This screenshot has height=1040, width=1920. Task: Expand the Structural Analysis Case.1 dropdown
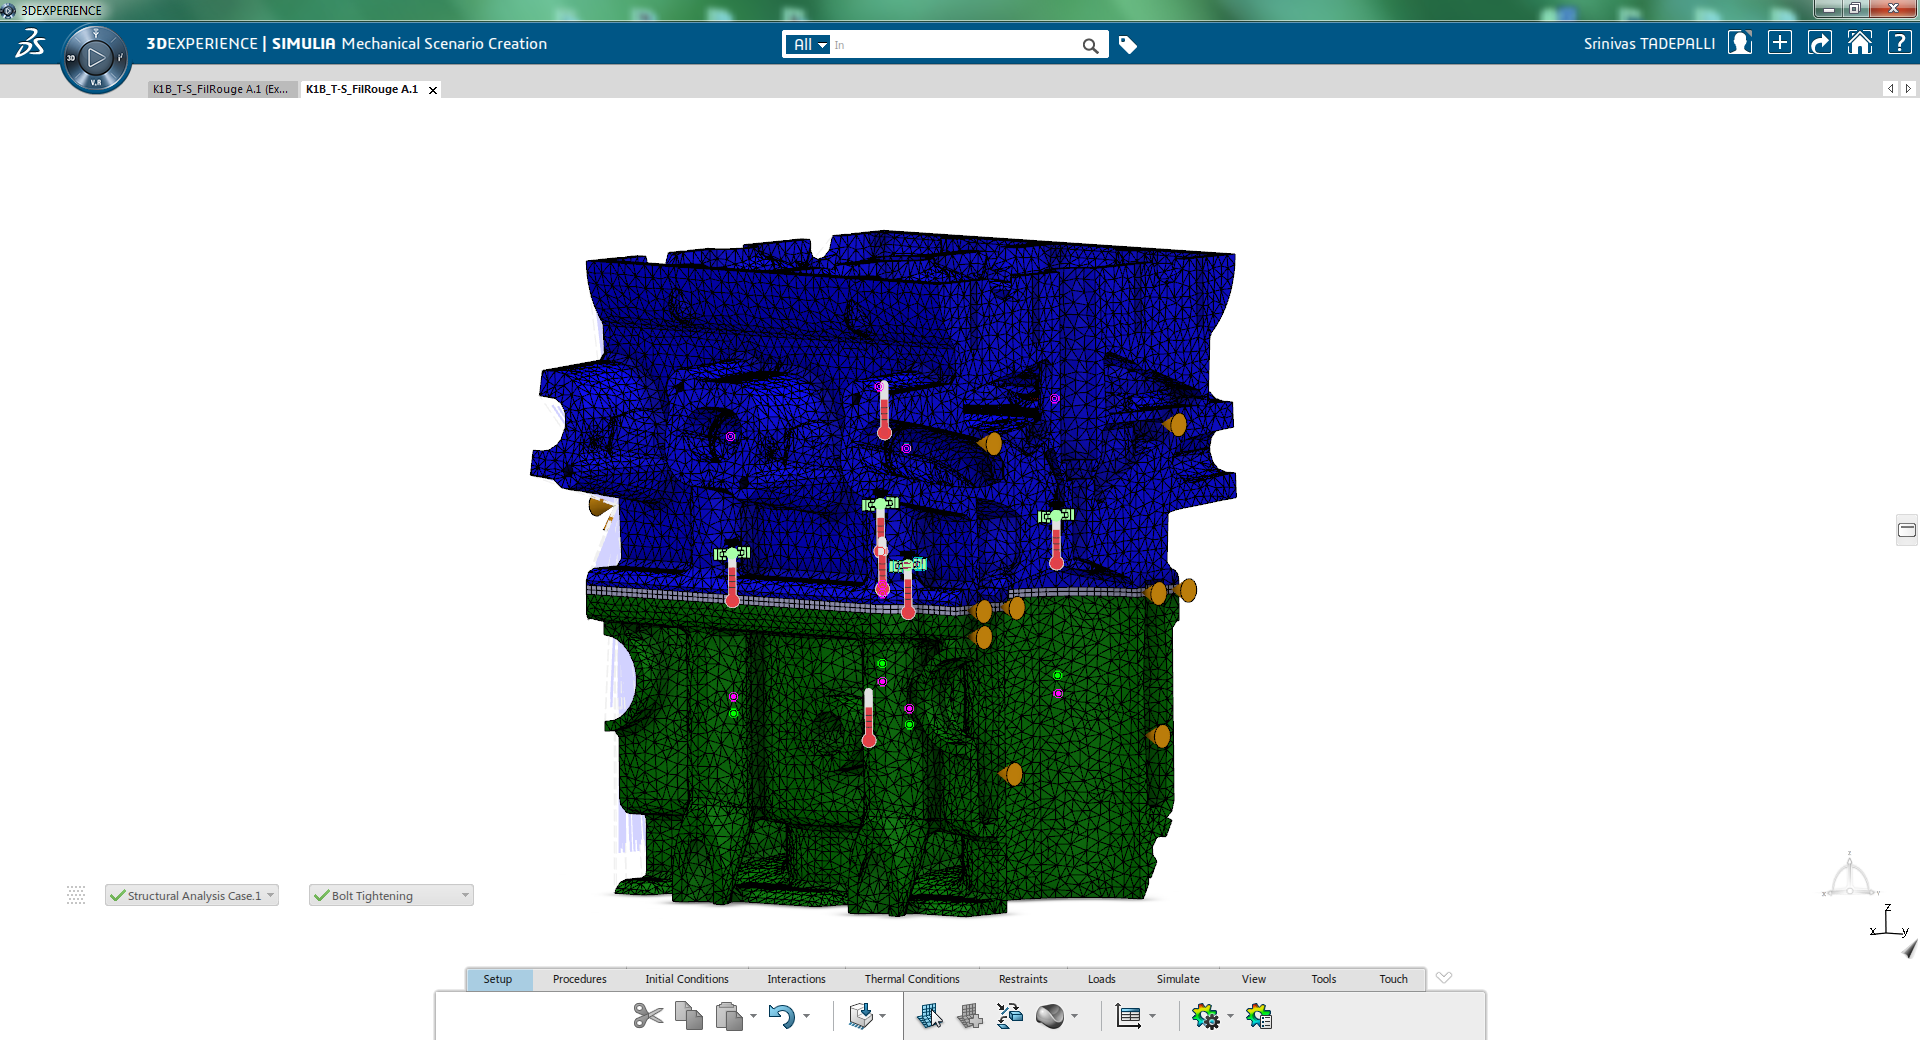tap(271, 895)
